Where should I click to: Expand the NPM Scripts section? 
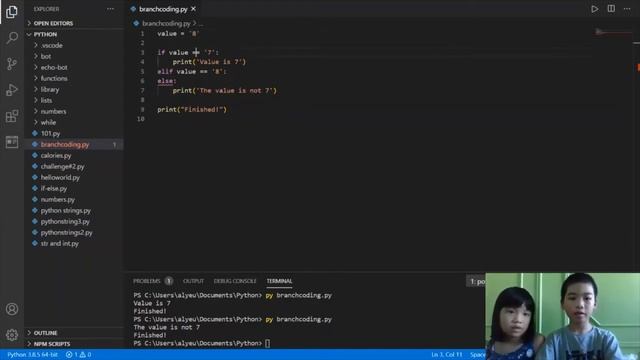[x=74, y=344]
